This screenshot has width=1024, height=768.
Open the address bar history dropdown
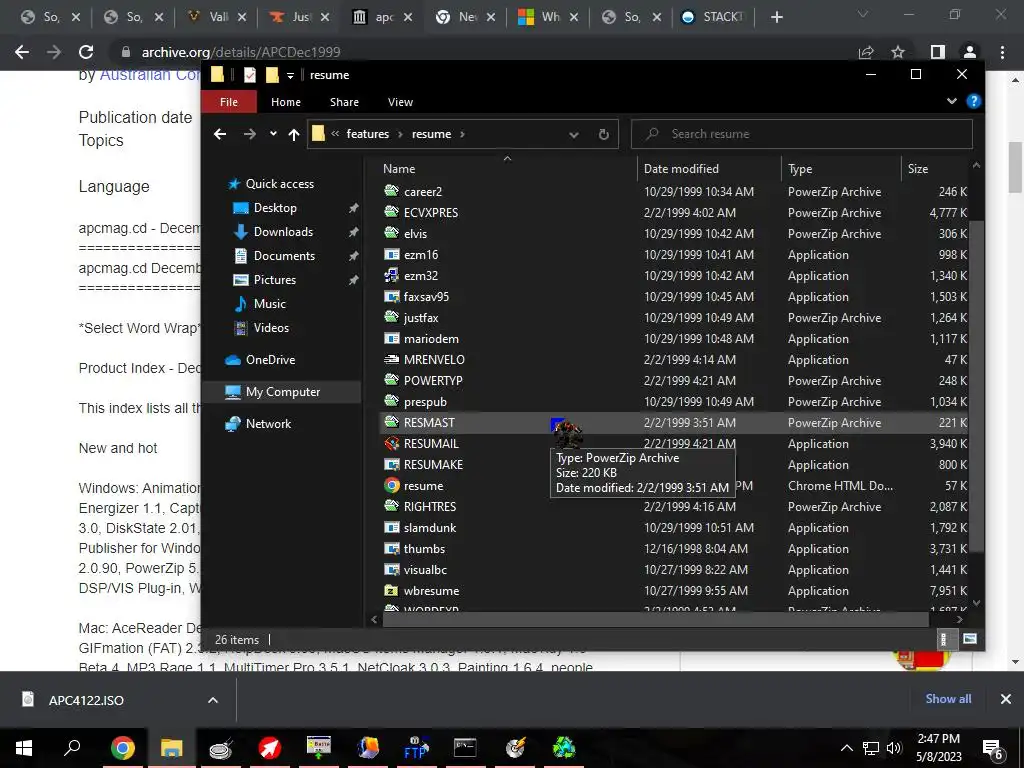[573, 135]
